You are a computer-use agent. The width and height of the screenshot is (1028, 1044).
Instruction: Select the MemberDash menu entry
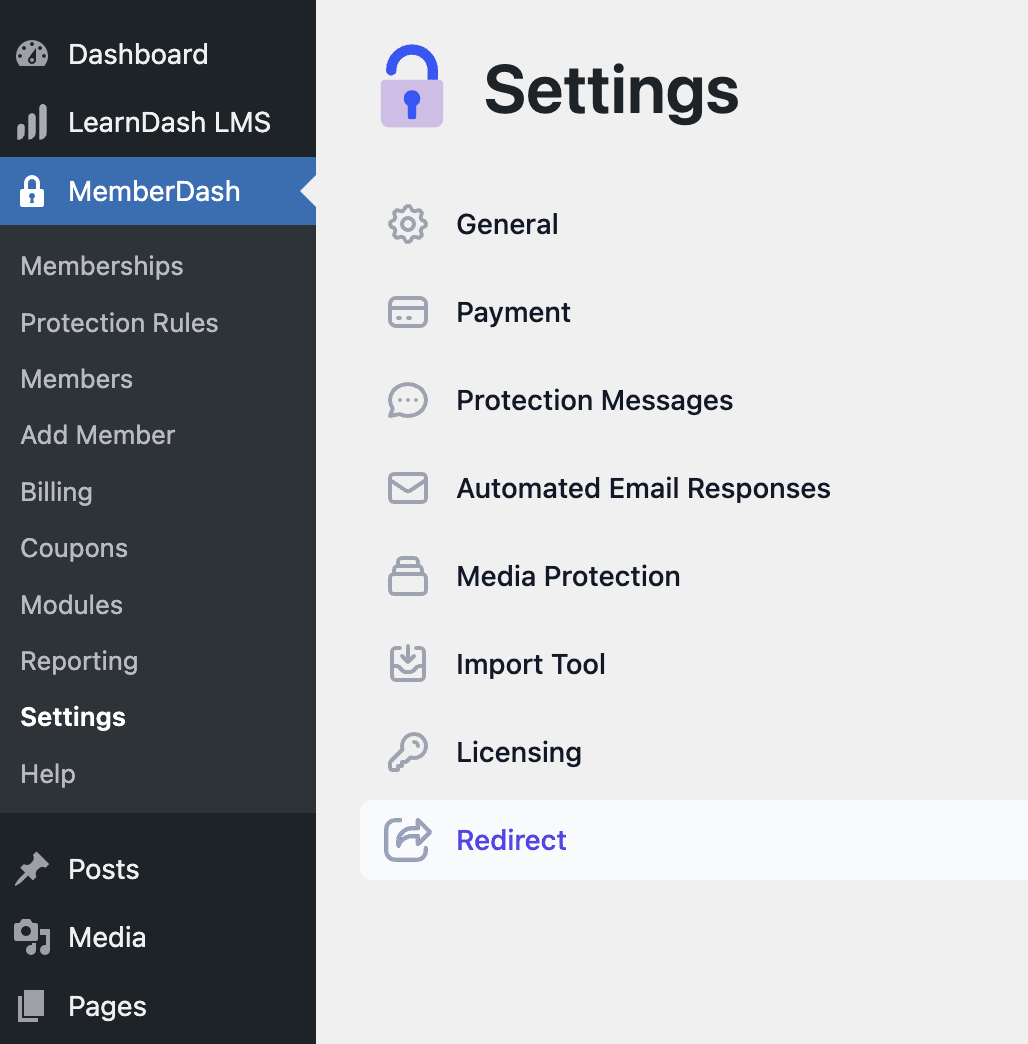click(x=158, y=191)
